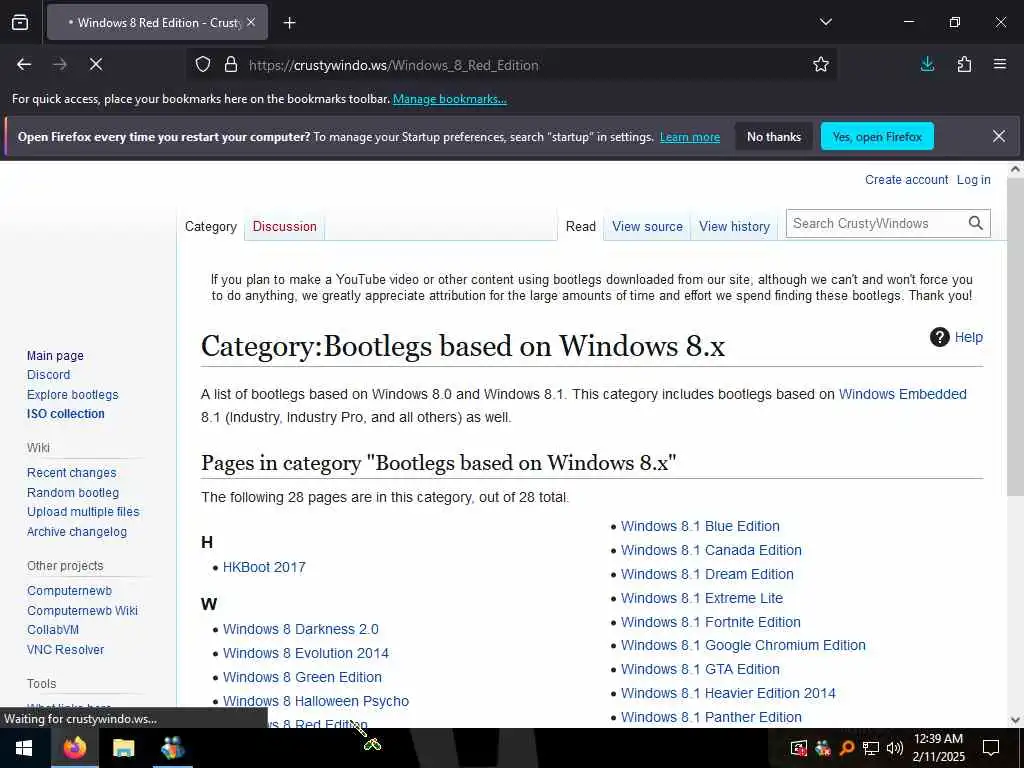Open Windows 8 Green Edition page
Viewport: 1024px width, 768px height.
302,677
